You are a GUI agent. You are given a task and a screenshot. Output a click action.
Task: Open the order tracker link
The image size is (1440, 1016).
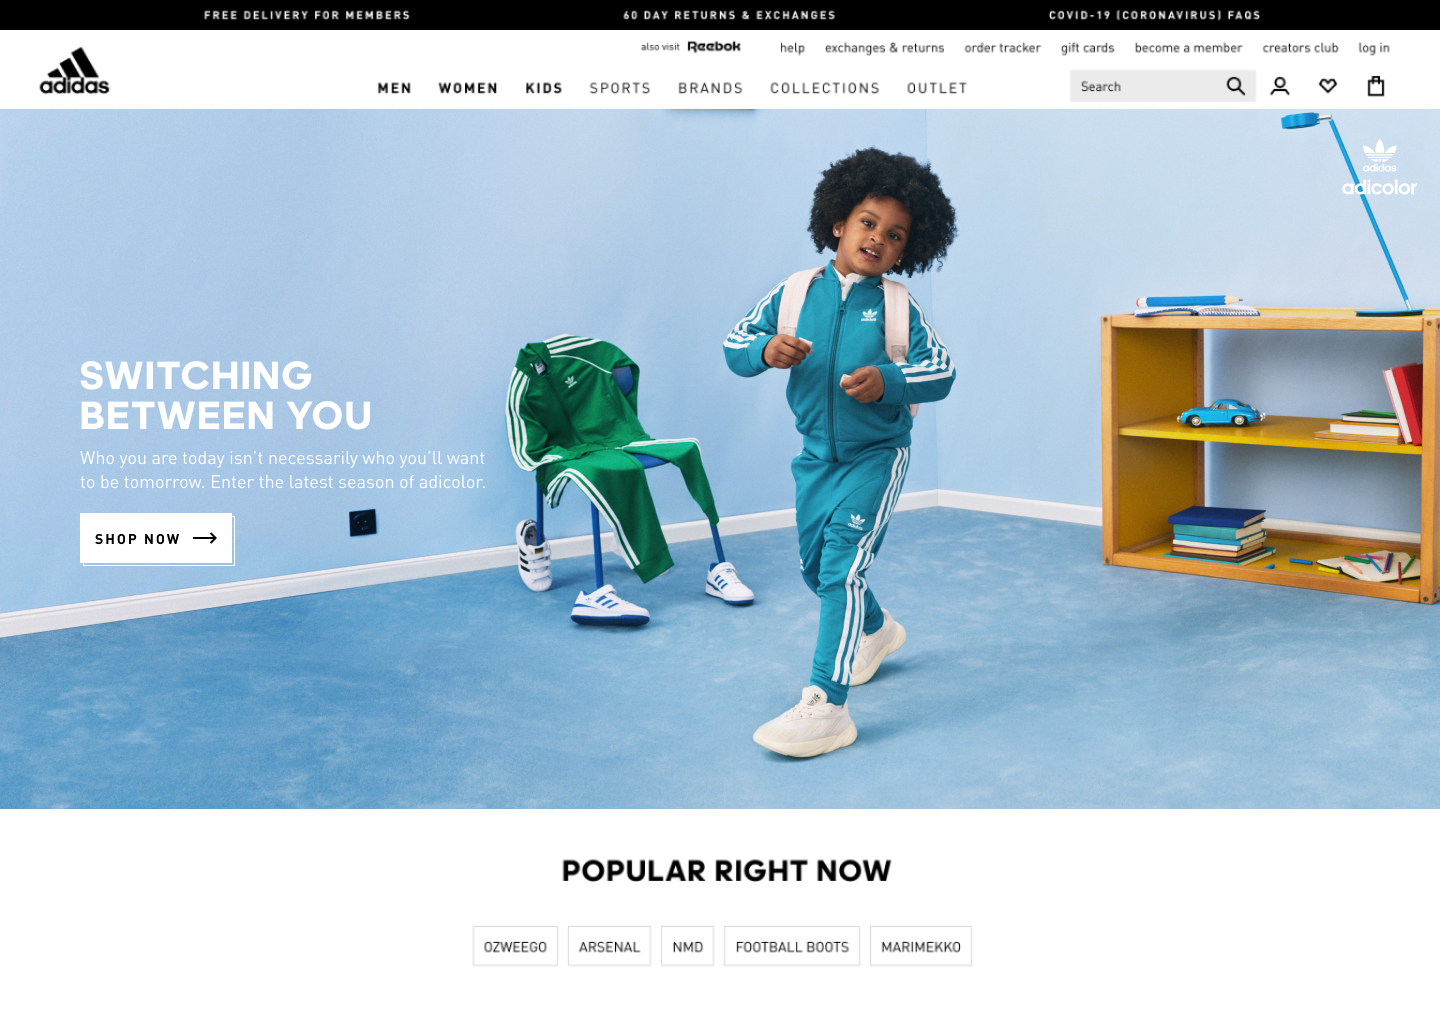click(x=1002, y=48)
